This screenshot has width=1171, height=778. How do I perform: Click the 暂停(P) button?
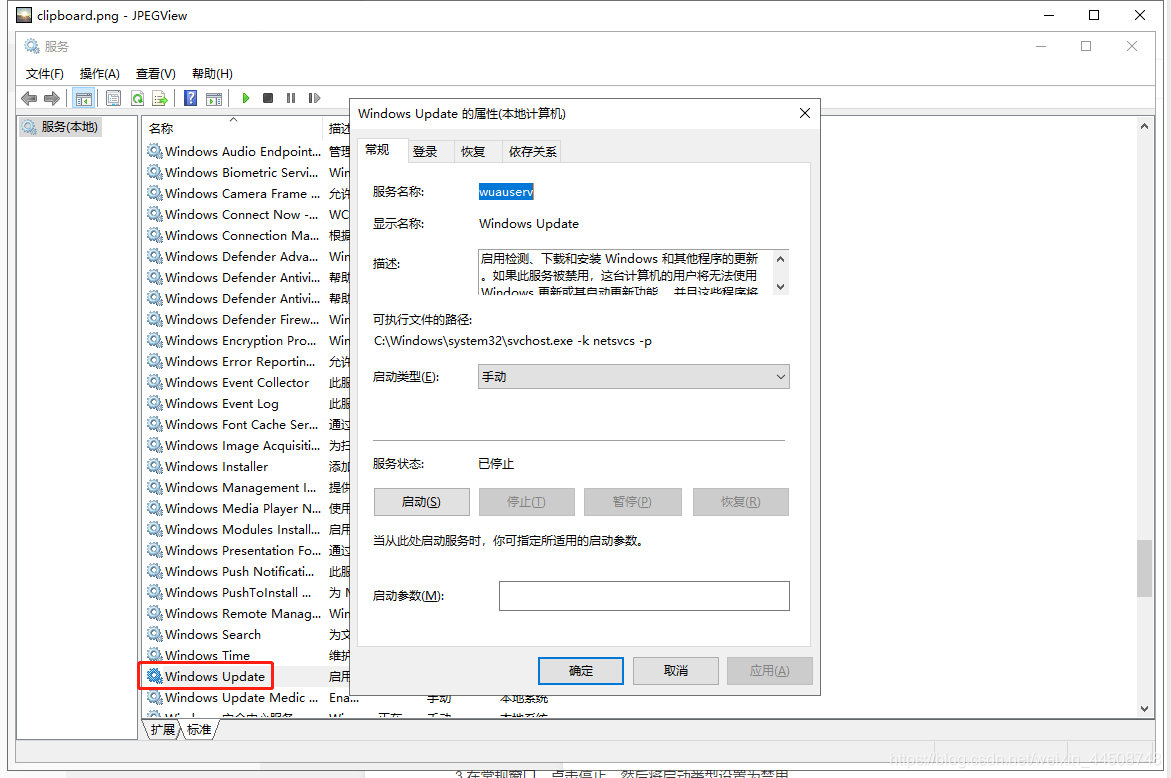(x=633, y=502)
